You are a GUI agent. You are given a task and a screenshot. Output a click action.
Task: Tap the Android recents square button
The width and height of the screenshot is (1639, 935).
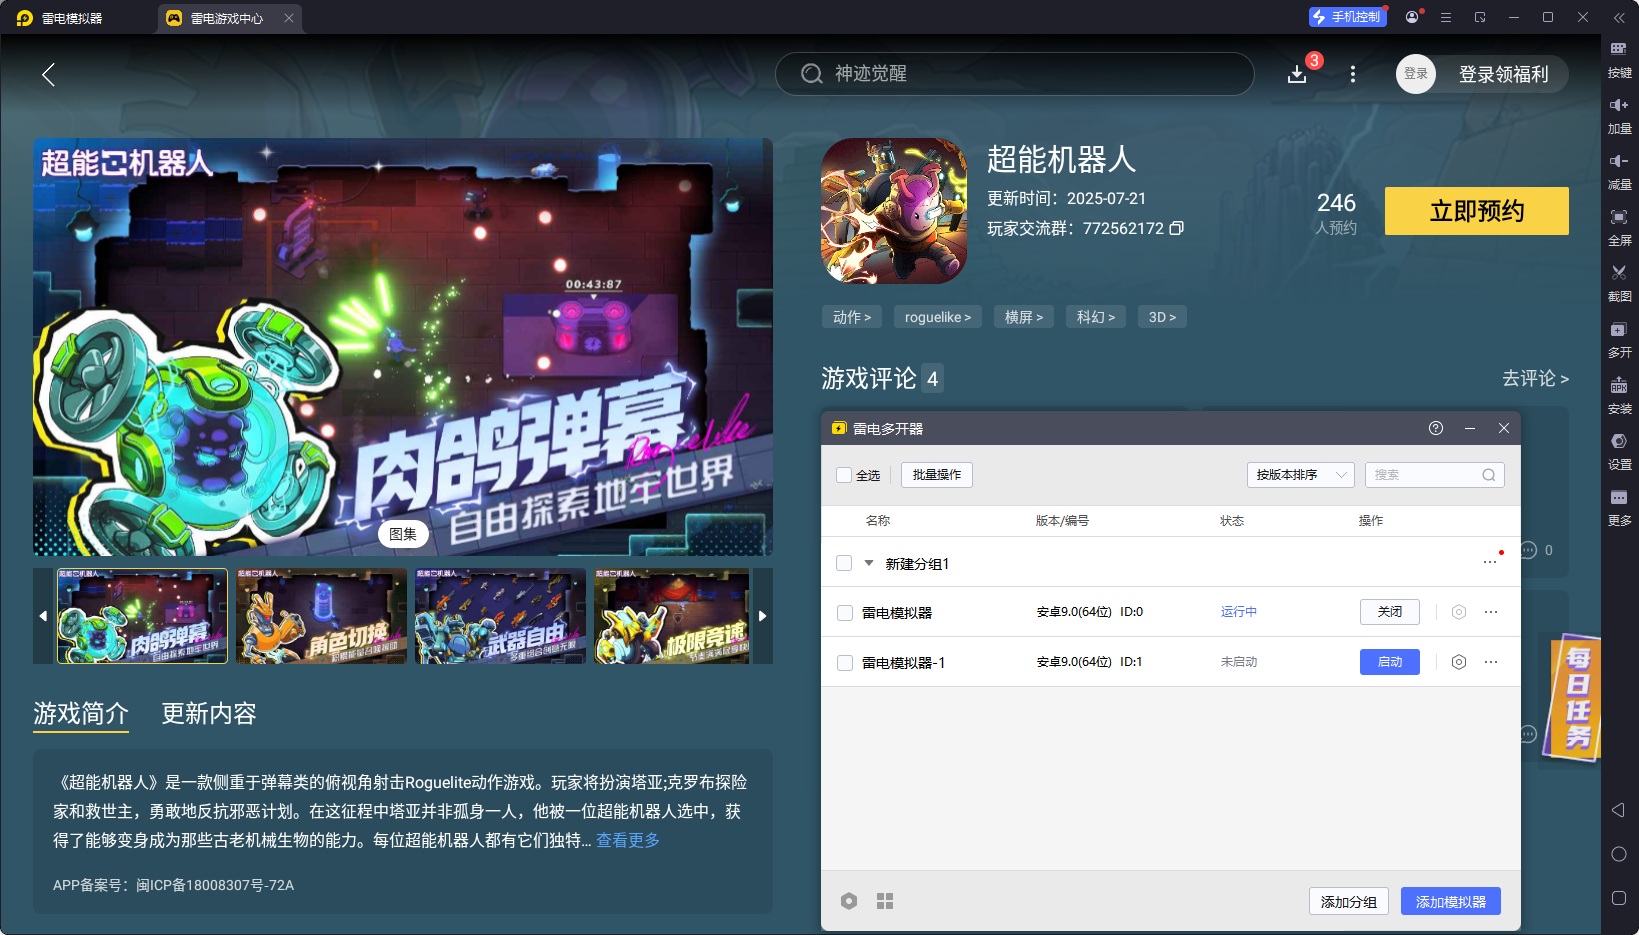[x=1619, y=898]
